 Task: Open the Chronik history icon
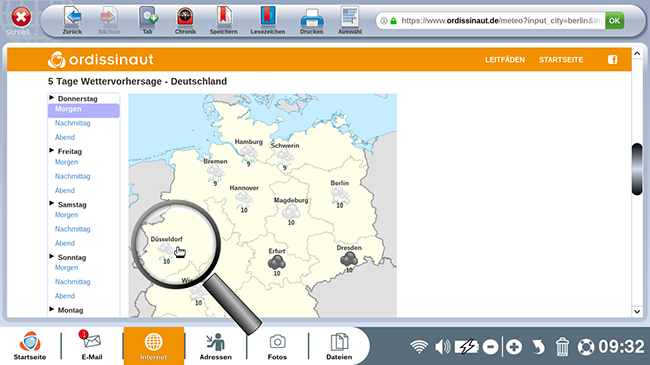185,17
